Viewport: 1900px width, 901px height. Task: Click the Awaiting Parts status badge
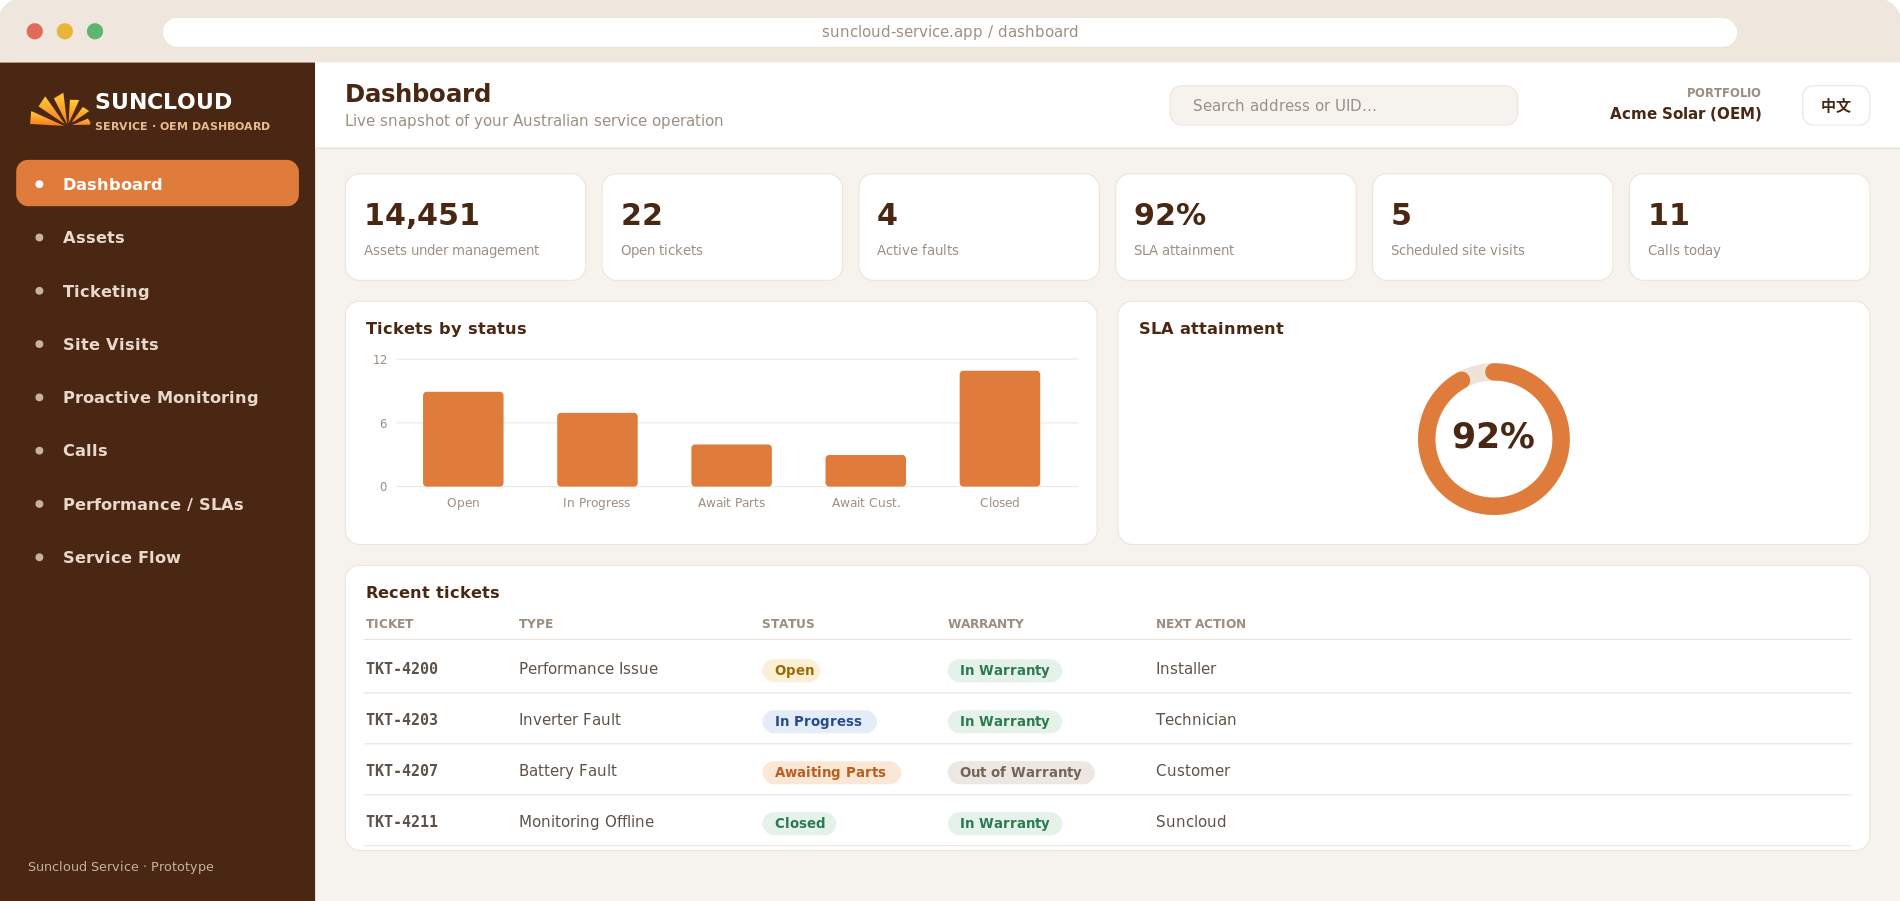[831, 772]
